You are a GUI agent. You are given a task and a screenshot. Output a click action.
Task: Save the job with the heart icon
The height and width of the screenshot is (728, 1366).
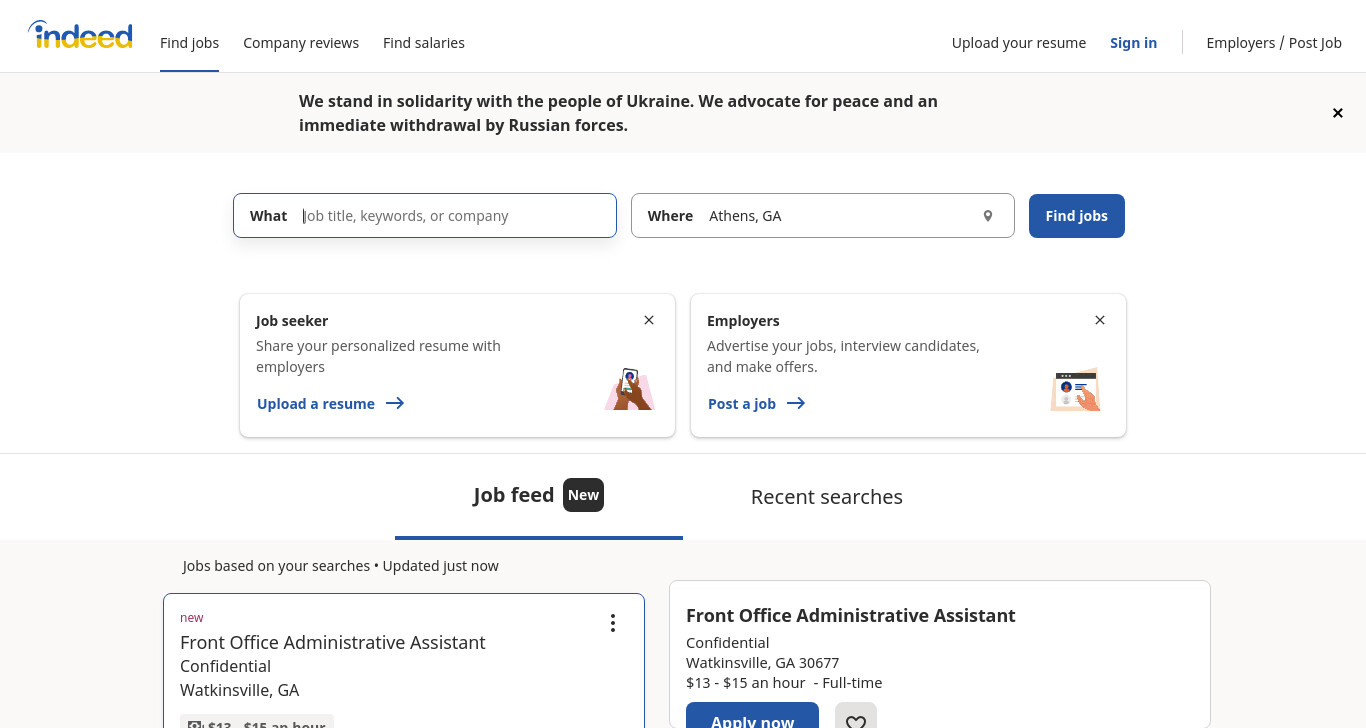pos(856,722)
